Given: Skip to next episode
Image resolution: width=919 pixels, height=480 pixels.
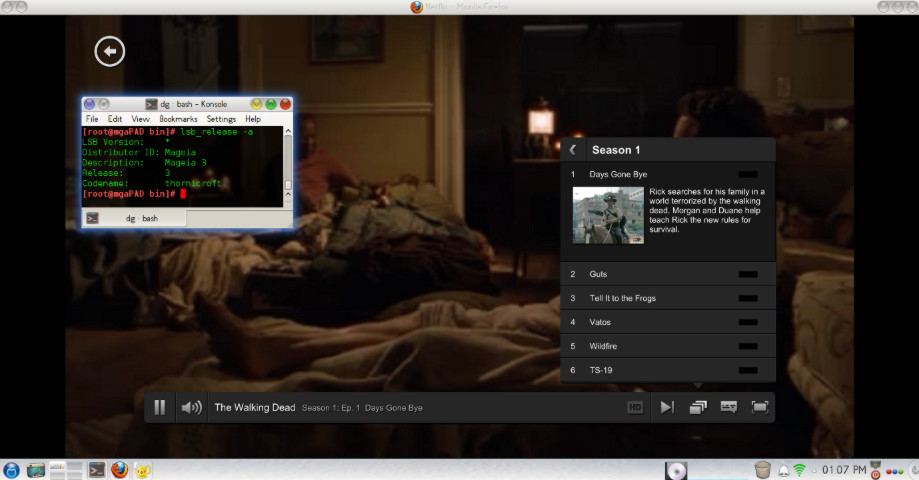Looking at the screenshot, I should [x=667, y=407].
